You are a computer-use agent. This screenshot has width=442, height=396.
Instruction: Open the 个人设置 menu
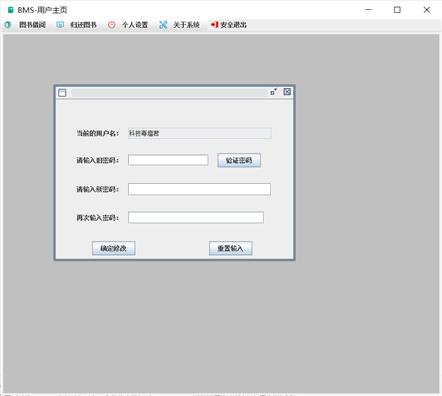click(135, 25)
